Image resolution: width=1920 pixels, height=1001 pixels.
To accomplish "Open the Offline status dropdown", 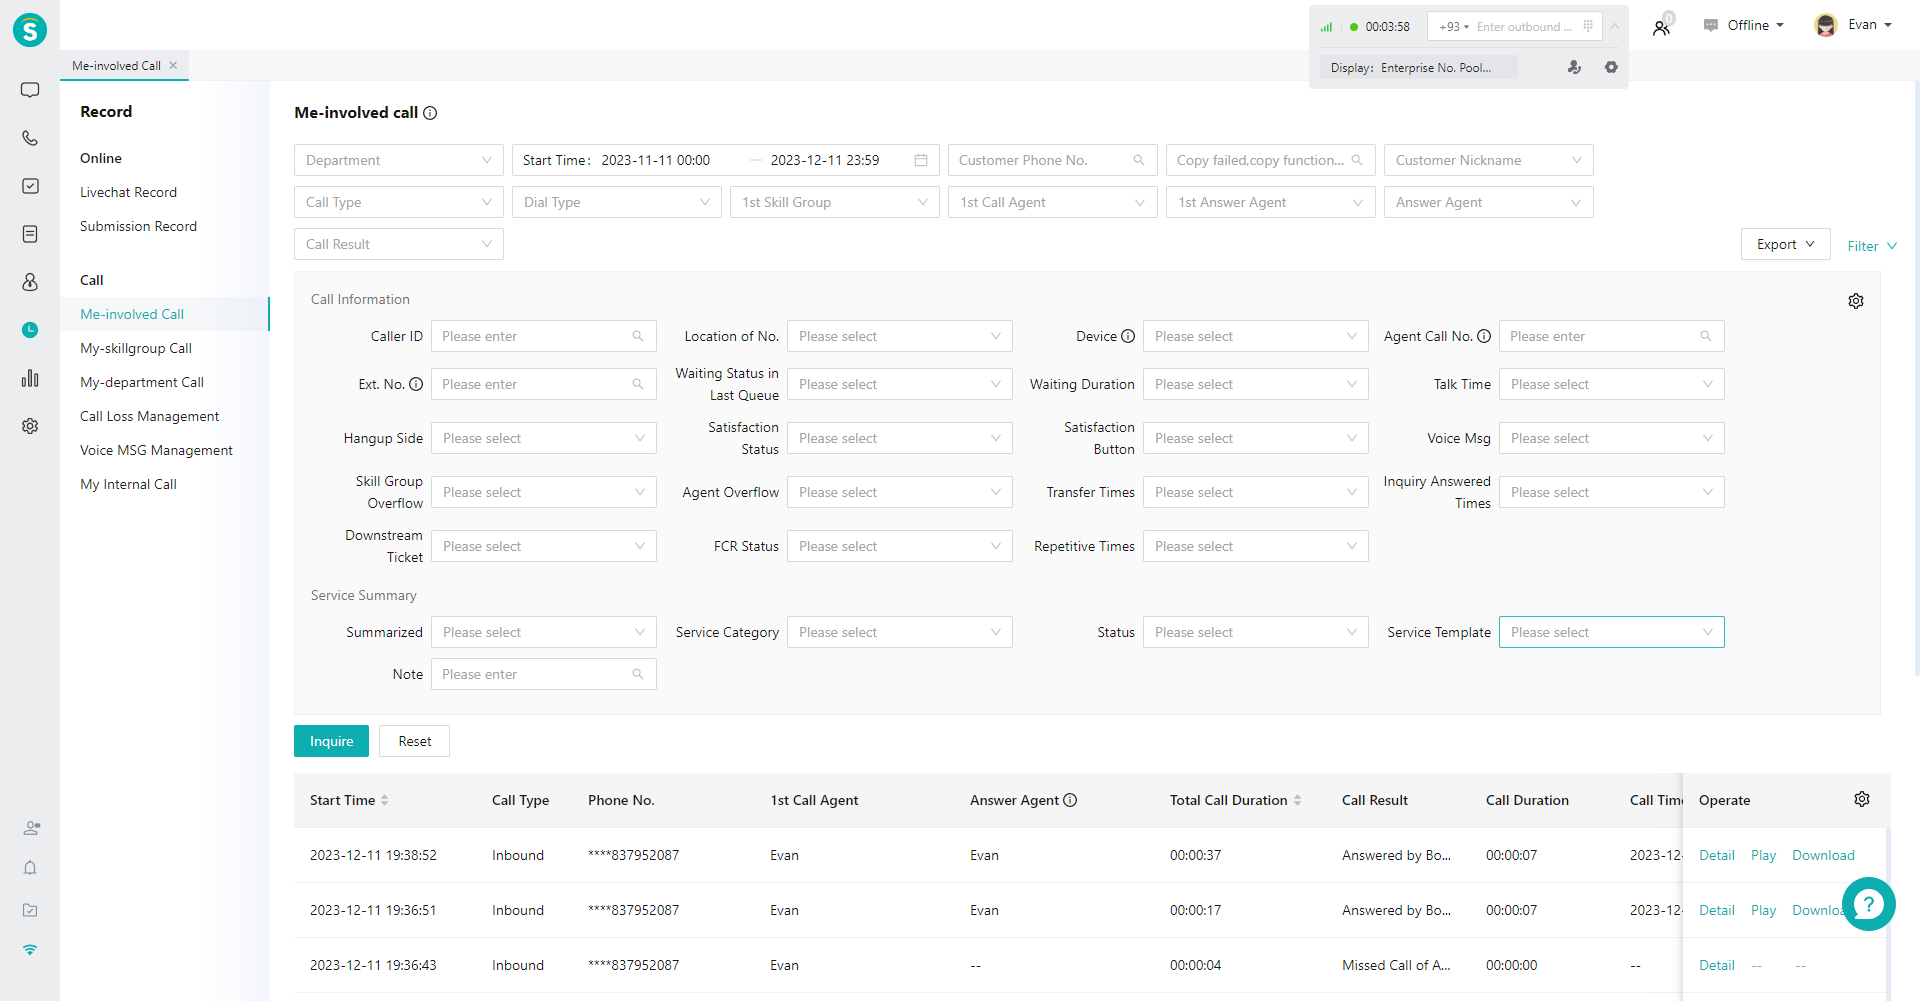I will 1744,25.
